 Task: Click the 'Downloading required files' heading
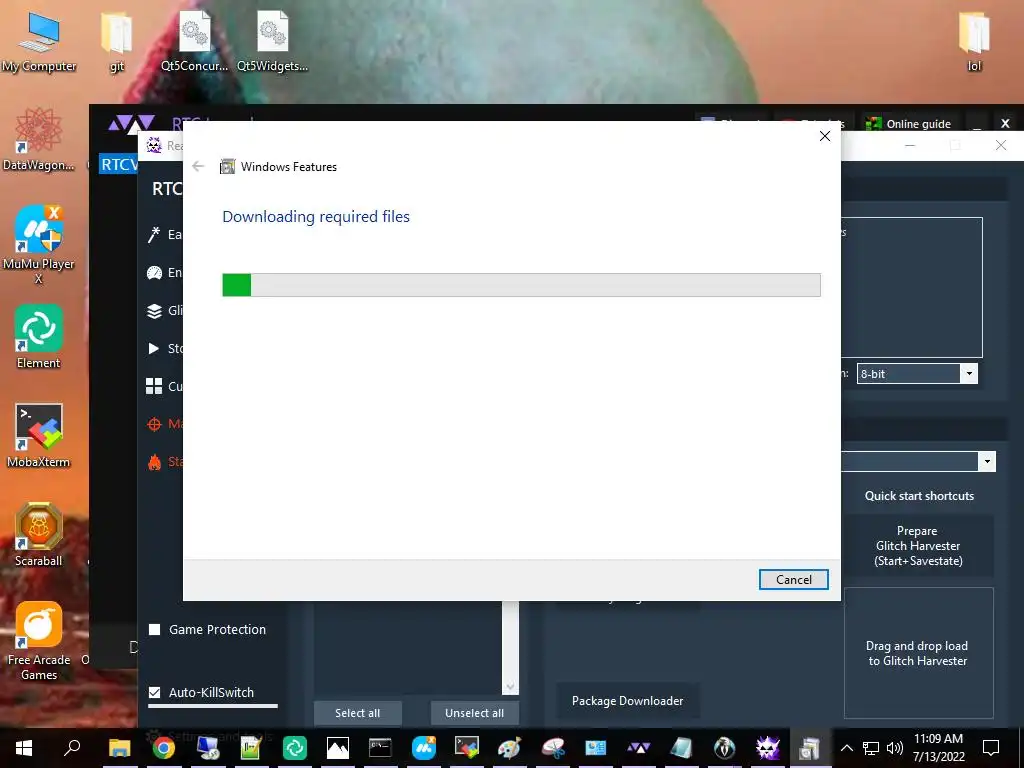[x=316, y=216]
